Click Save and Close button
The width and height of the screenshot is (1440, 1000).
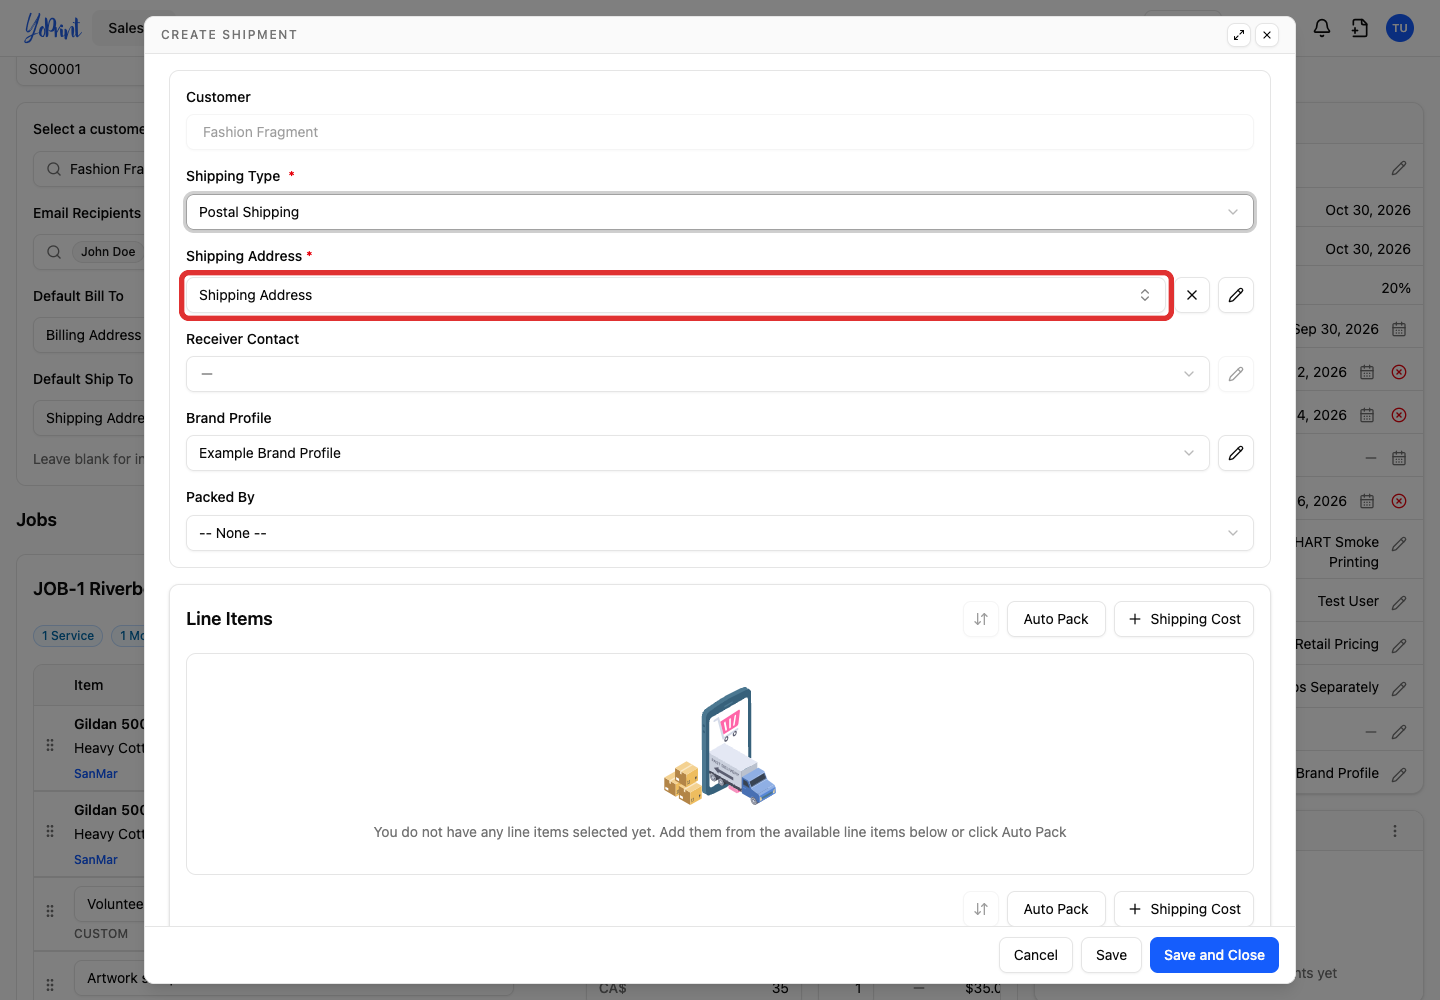tap(1214, 955)
